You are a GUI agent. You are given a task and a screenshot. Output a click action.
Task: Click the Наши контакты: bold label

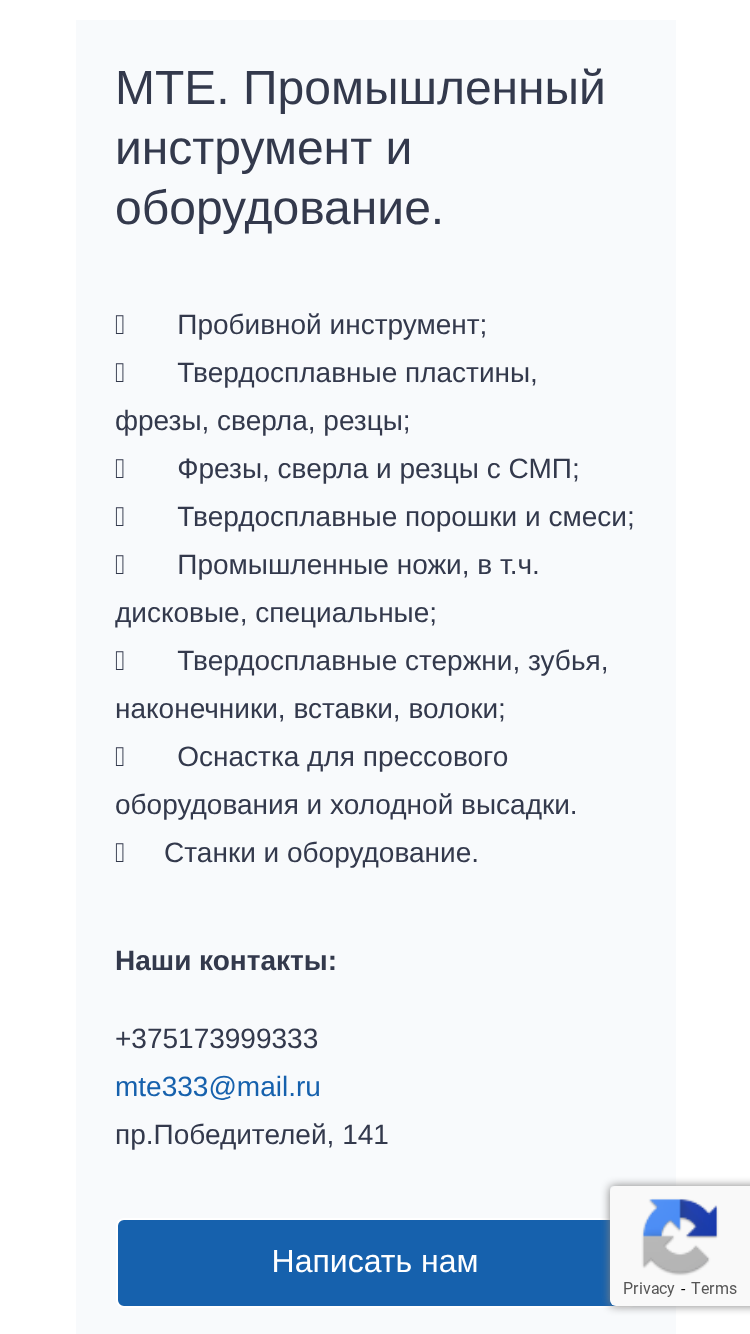226,961
